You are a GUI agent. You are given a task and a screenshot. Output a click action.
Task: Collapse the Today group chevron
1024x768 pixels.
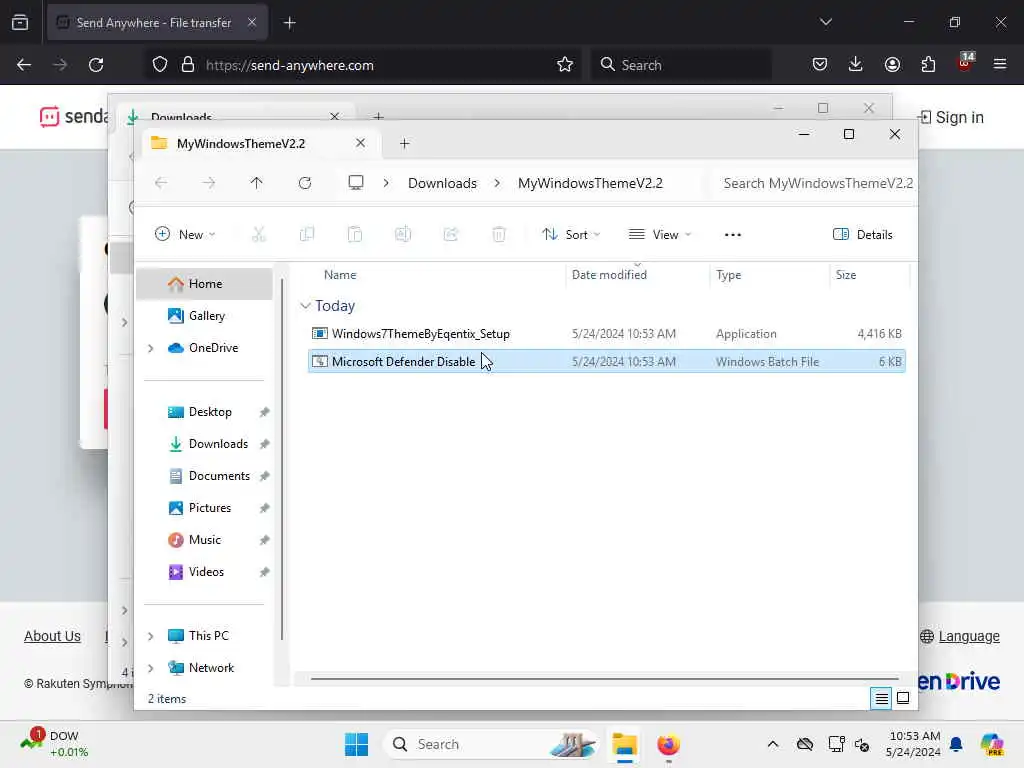[305, 306]
